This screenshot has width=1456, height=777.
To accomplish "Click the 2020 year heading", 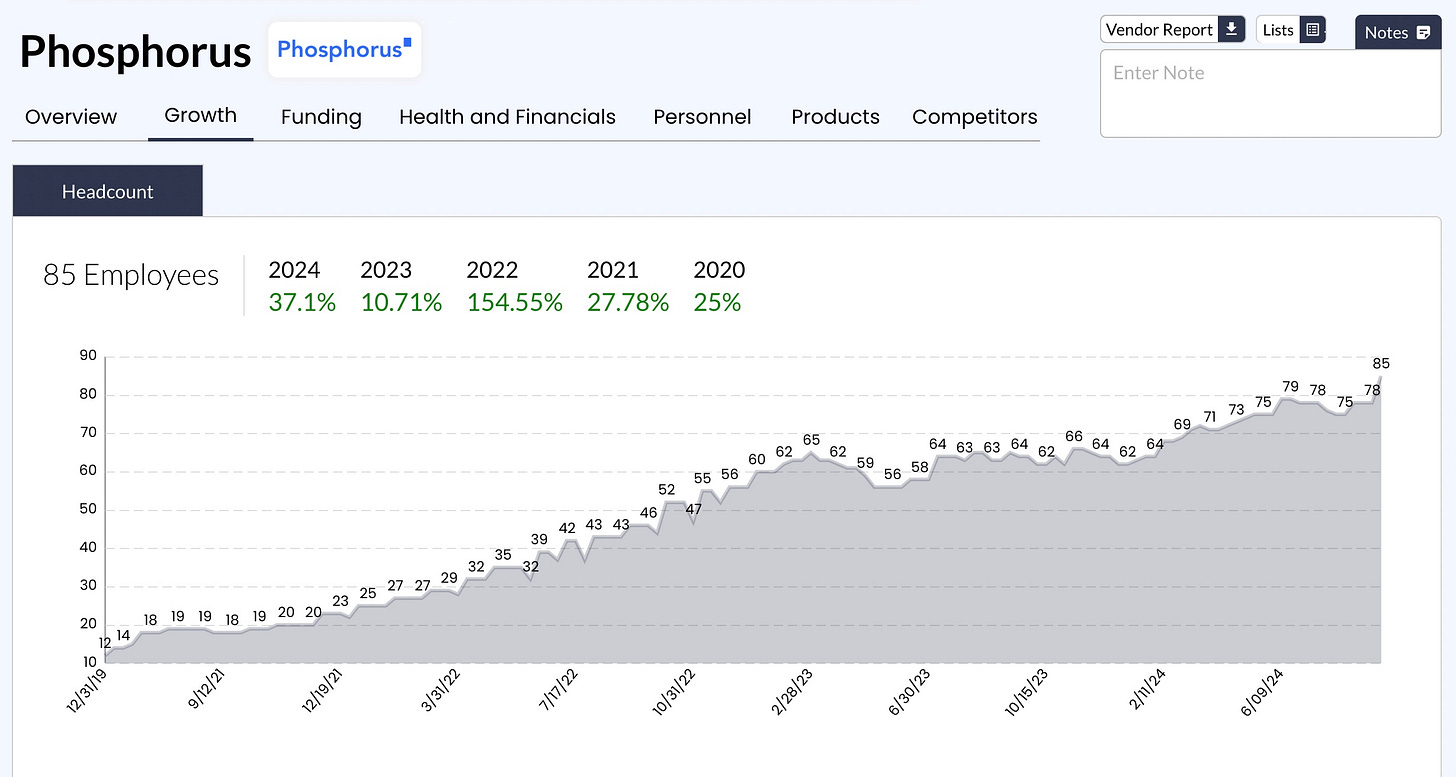I will coord(719,270).
